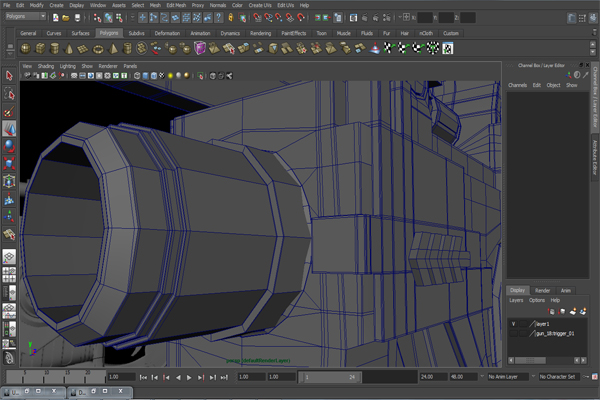The height and width of the screenshot is (400, 600).
Task: Switch to the Render layer tab
Action: (x=542, y=291)
